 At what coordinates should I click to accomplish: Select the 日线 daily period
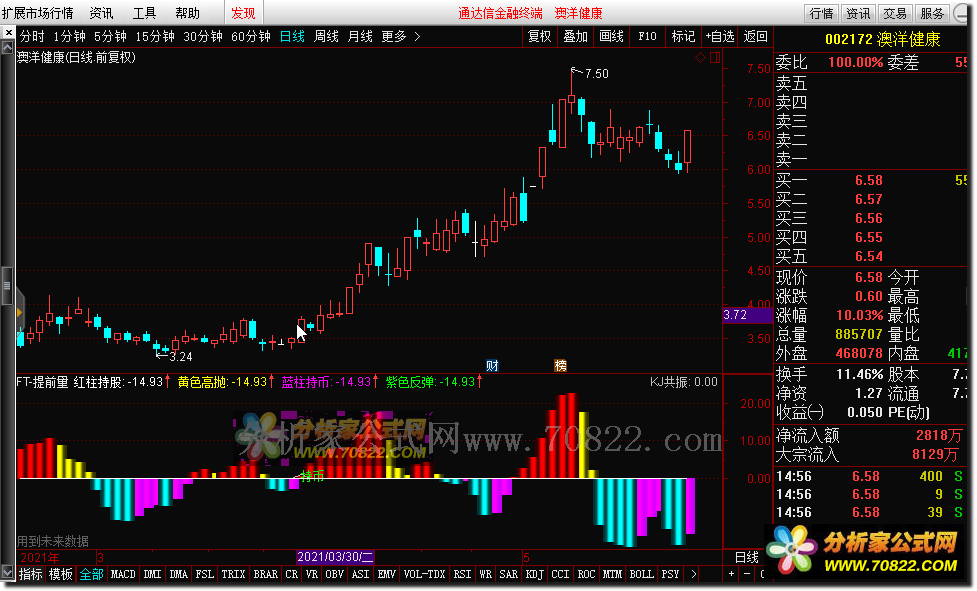292,37
